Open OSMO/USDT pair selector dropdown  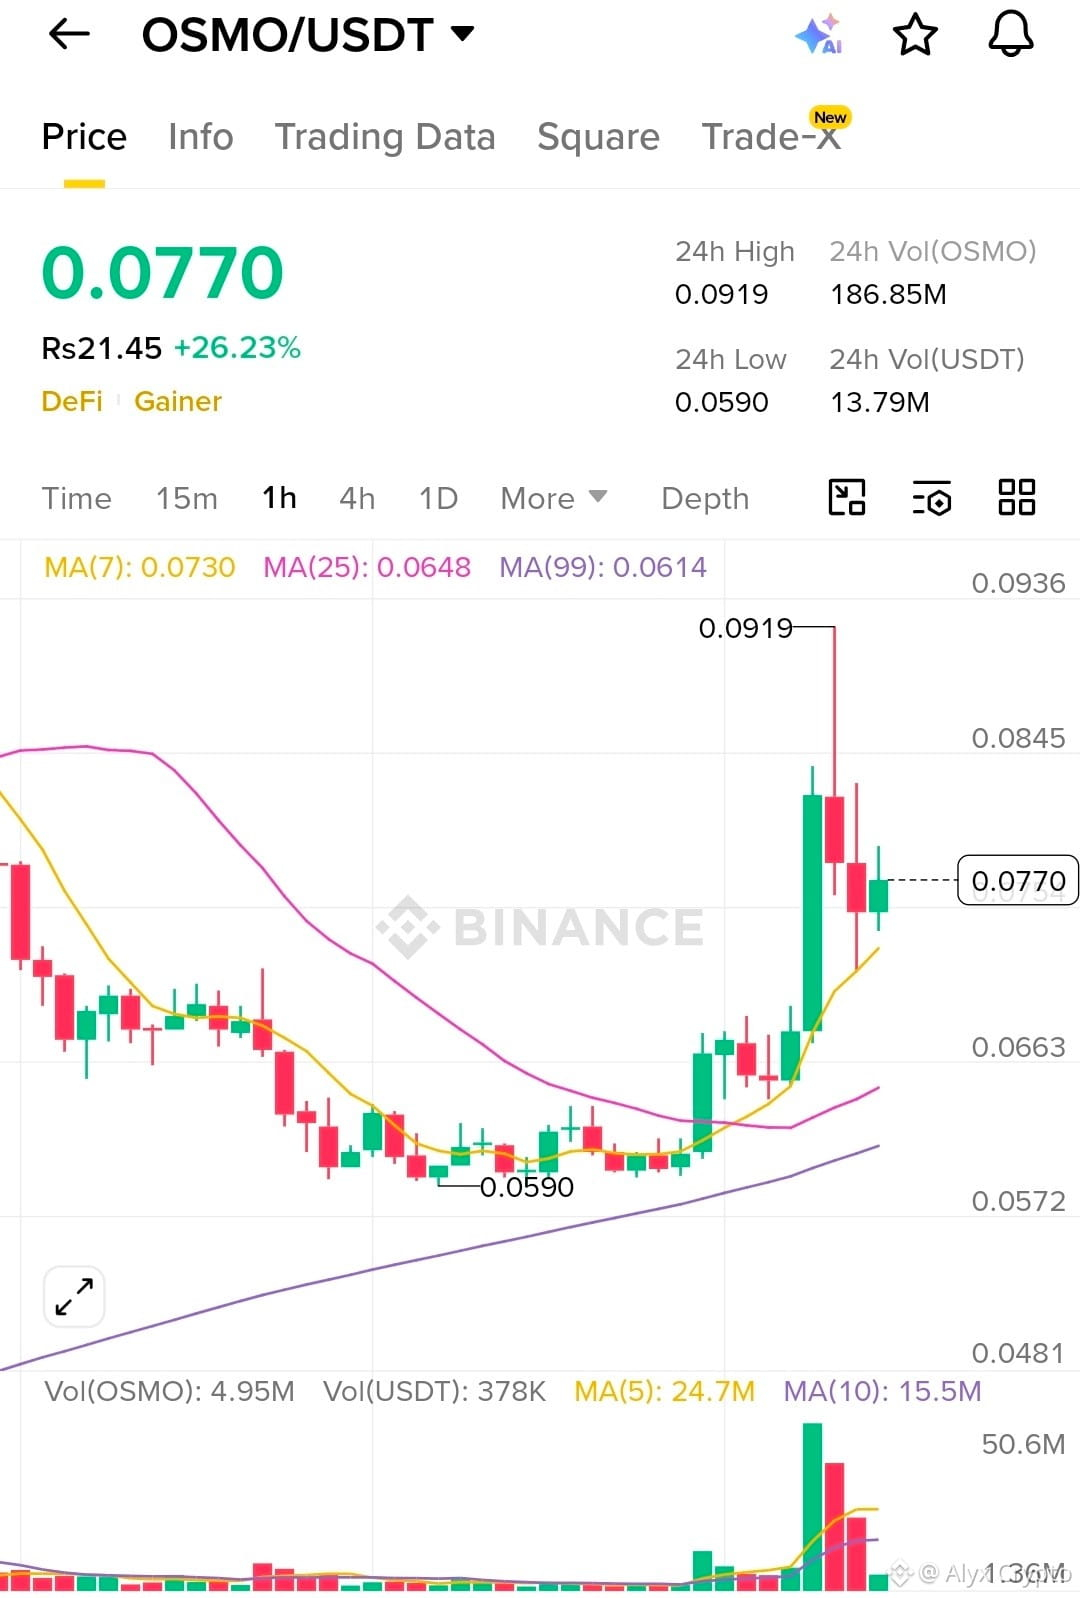[x=308, y=35]
